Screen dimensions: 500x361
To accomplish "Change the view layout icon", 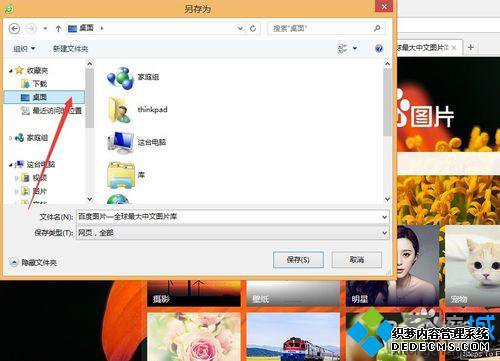I will coord(342,49).
